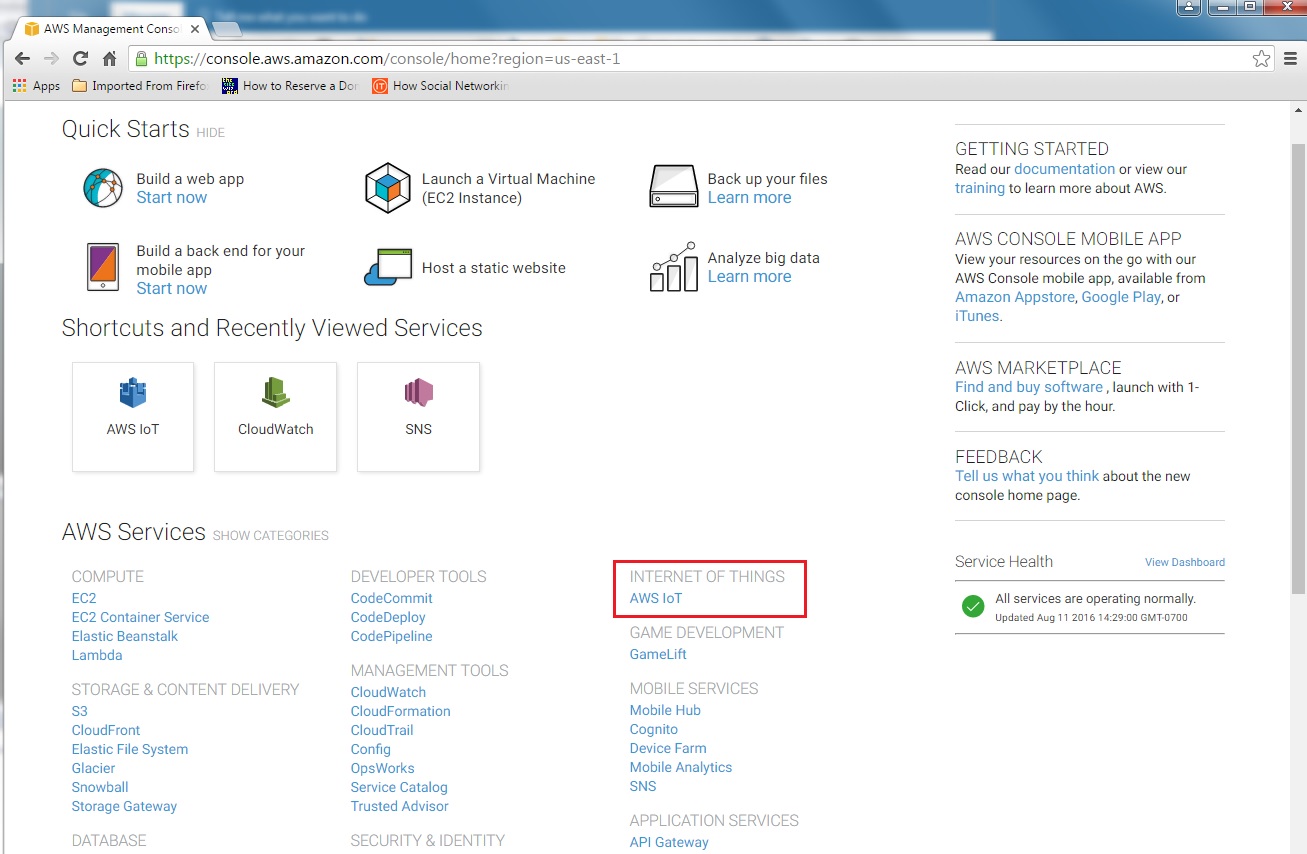The width and height of the screenshot is (1307, 854).
Task: Go back using browser back arrow
Action: point(22,59)
